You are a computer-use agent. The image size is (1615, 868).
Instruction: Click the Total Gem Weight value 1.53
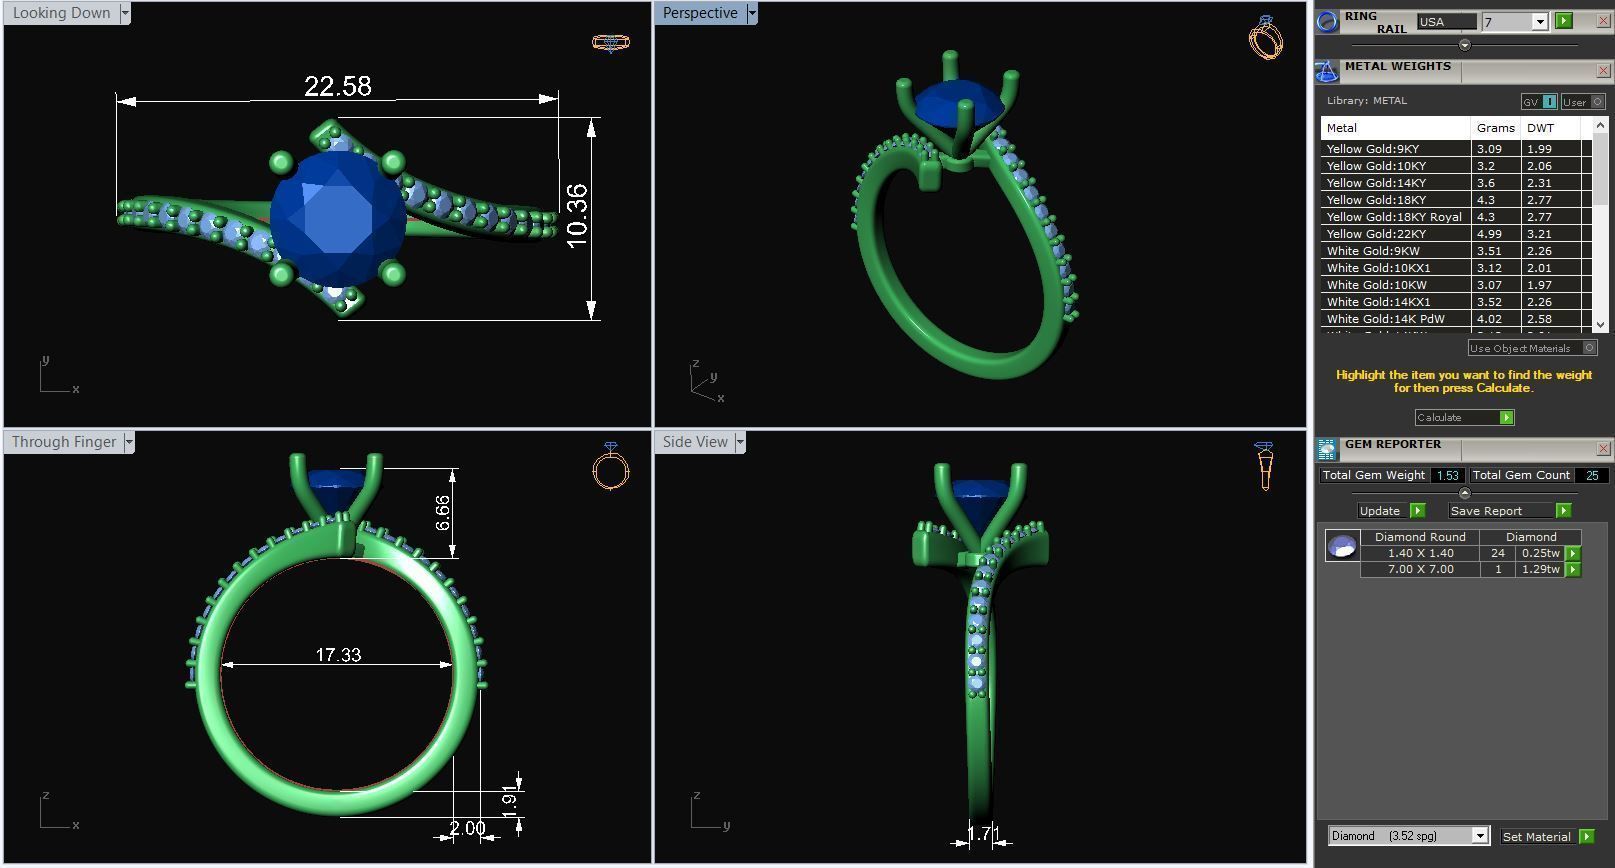tap(1447, 475)
